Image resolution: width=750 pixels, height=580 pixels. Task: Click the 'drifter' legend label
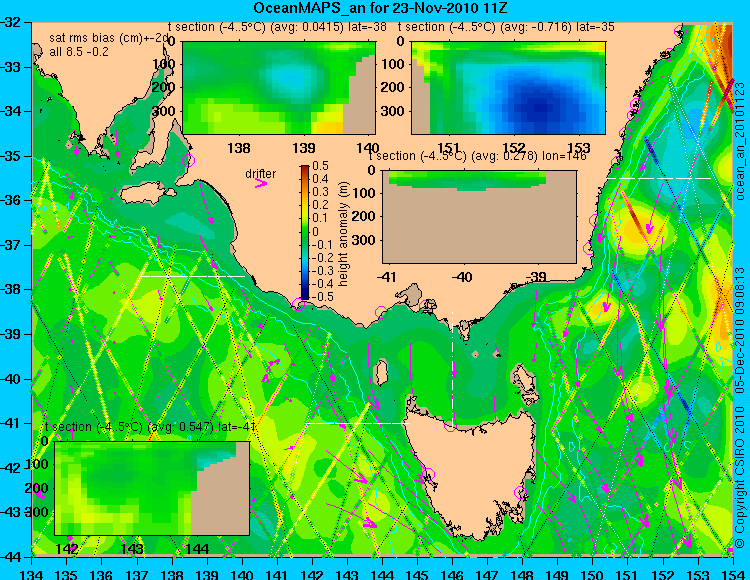[x=261, y=174]
